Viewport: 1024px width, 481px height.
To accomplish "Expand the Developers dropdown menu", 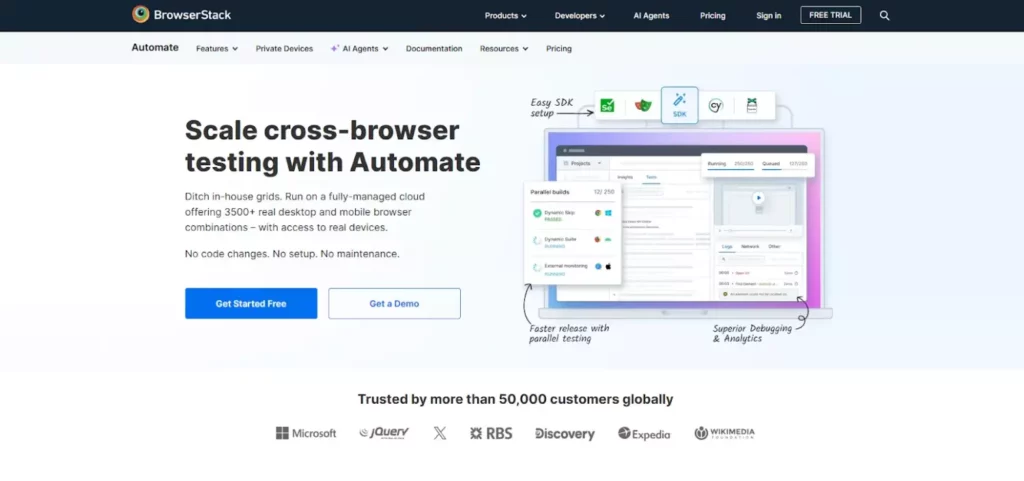I will tap(580, 16).
